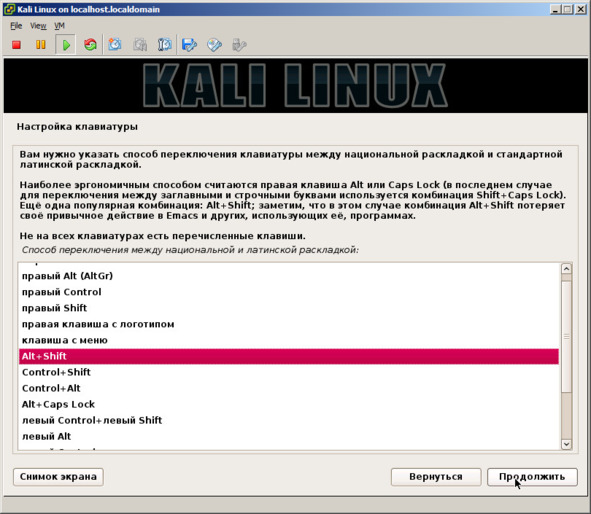Click the green Play VM button

coord(66,45)
